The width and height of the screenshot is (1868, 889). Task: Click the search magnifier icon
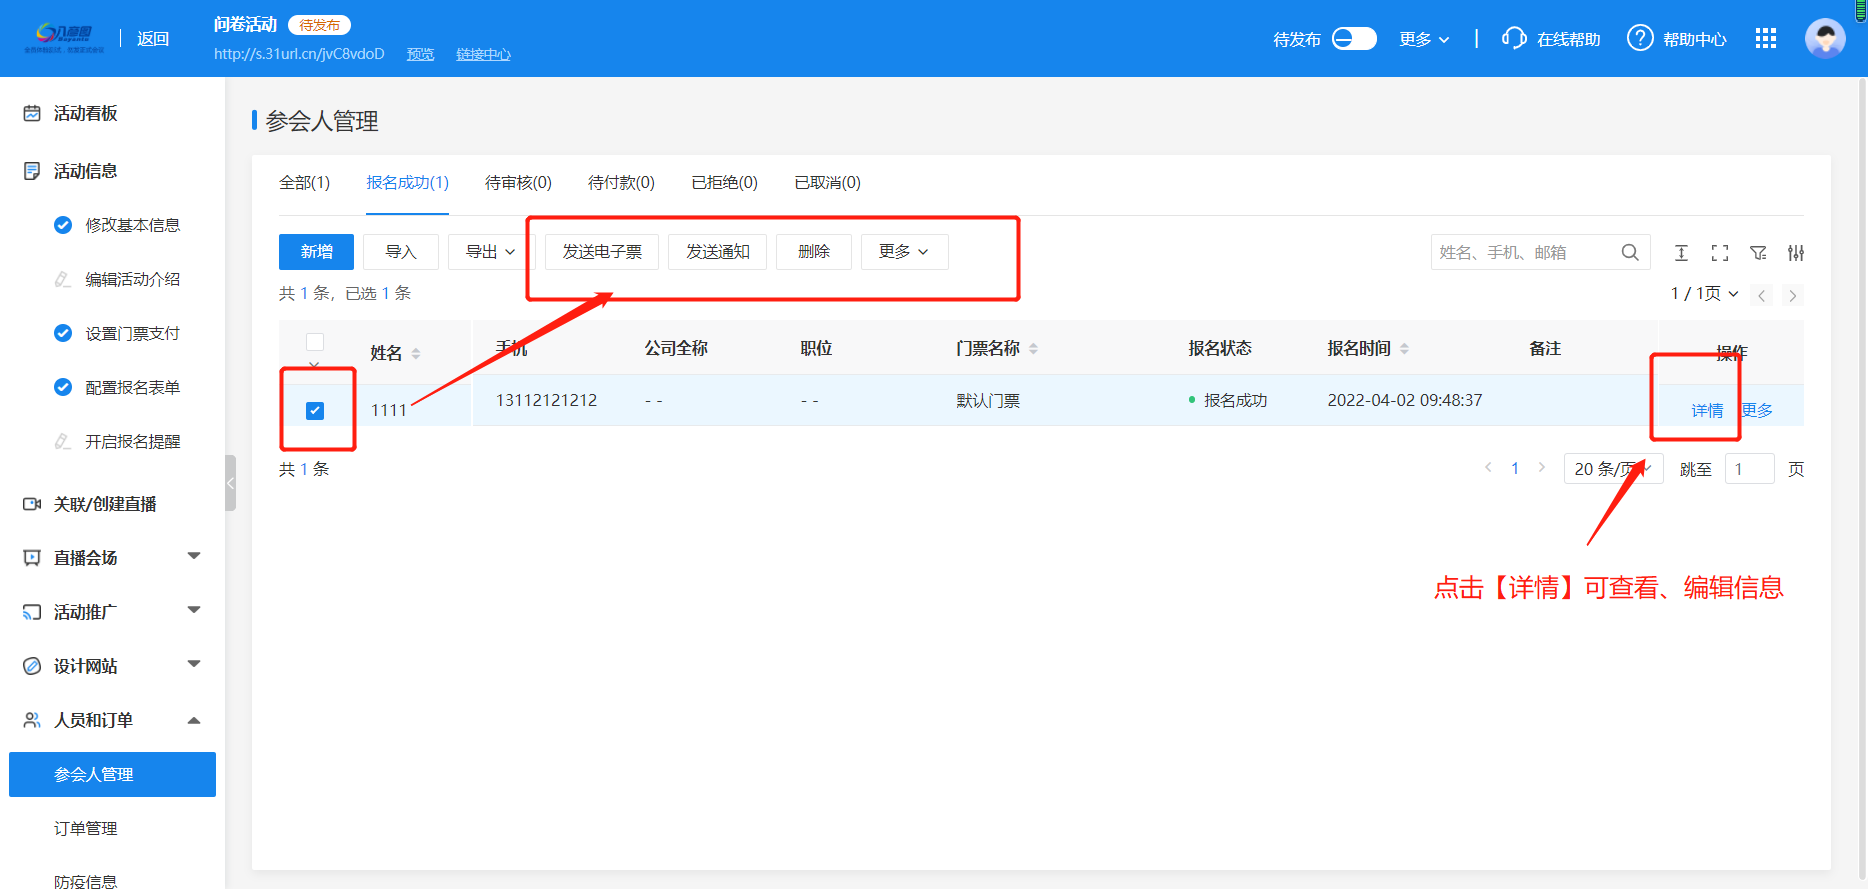coord(1629,252)
